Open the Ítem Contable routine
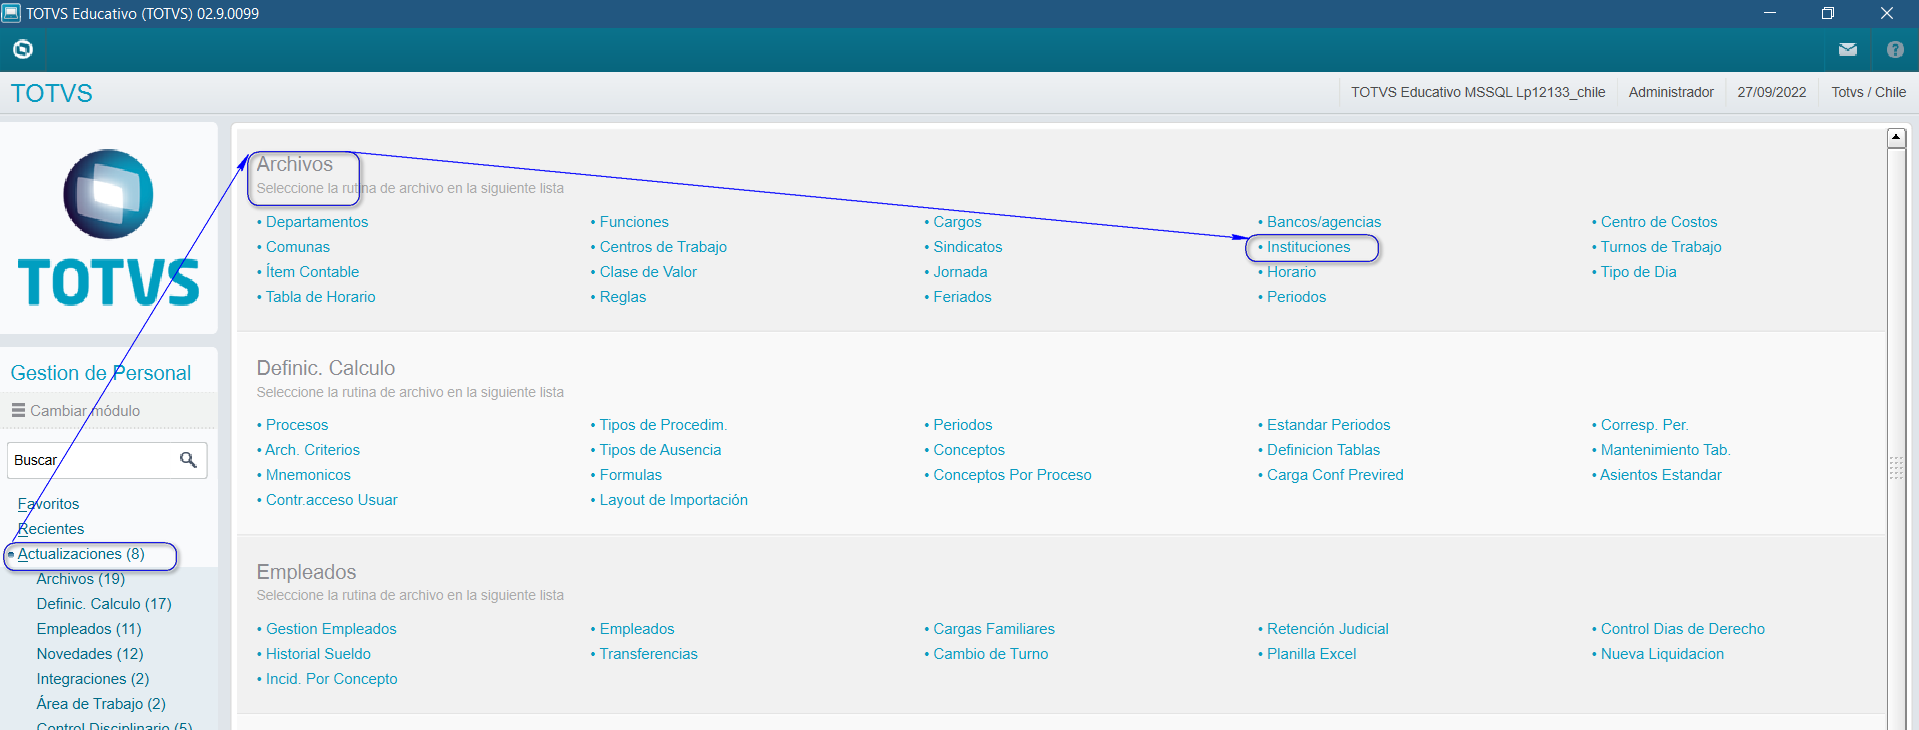The image size is (1919, 730). [x=312, y=272]
